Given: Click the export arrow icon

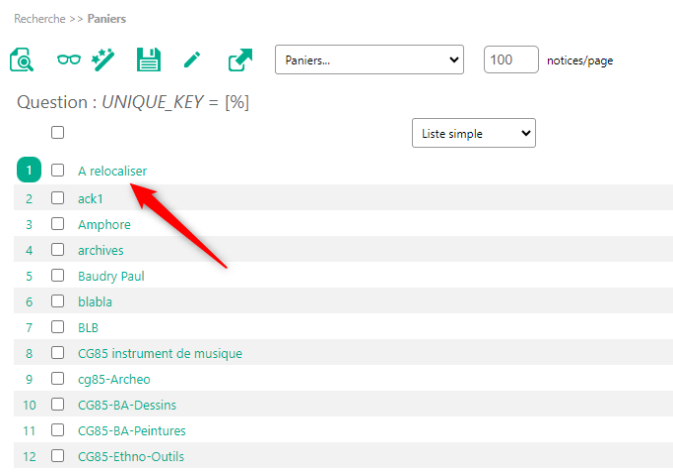Looking at the screenshot, I should pos(240,60).
